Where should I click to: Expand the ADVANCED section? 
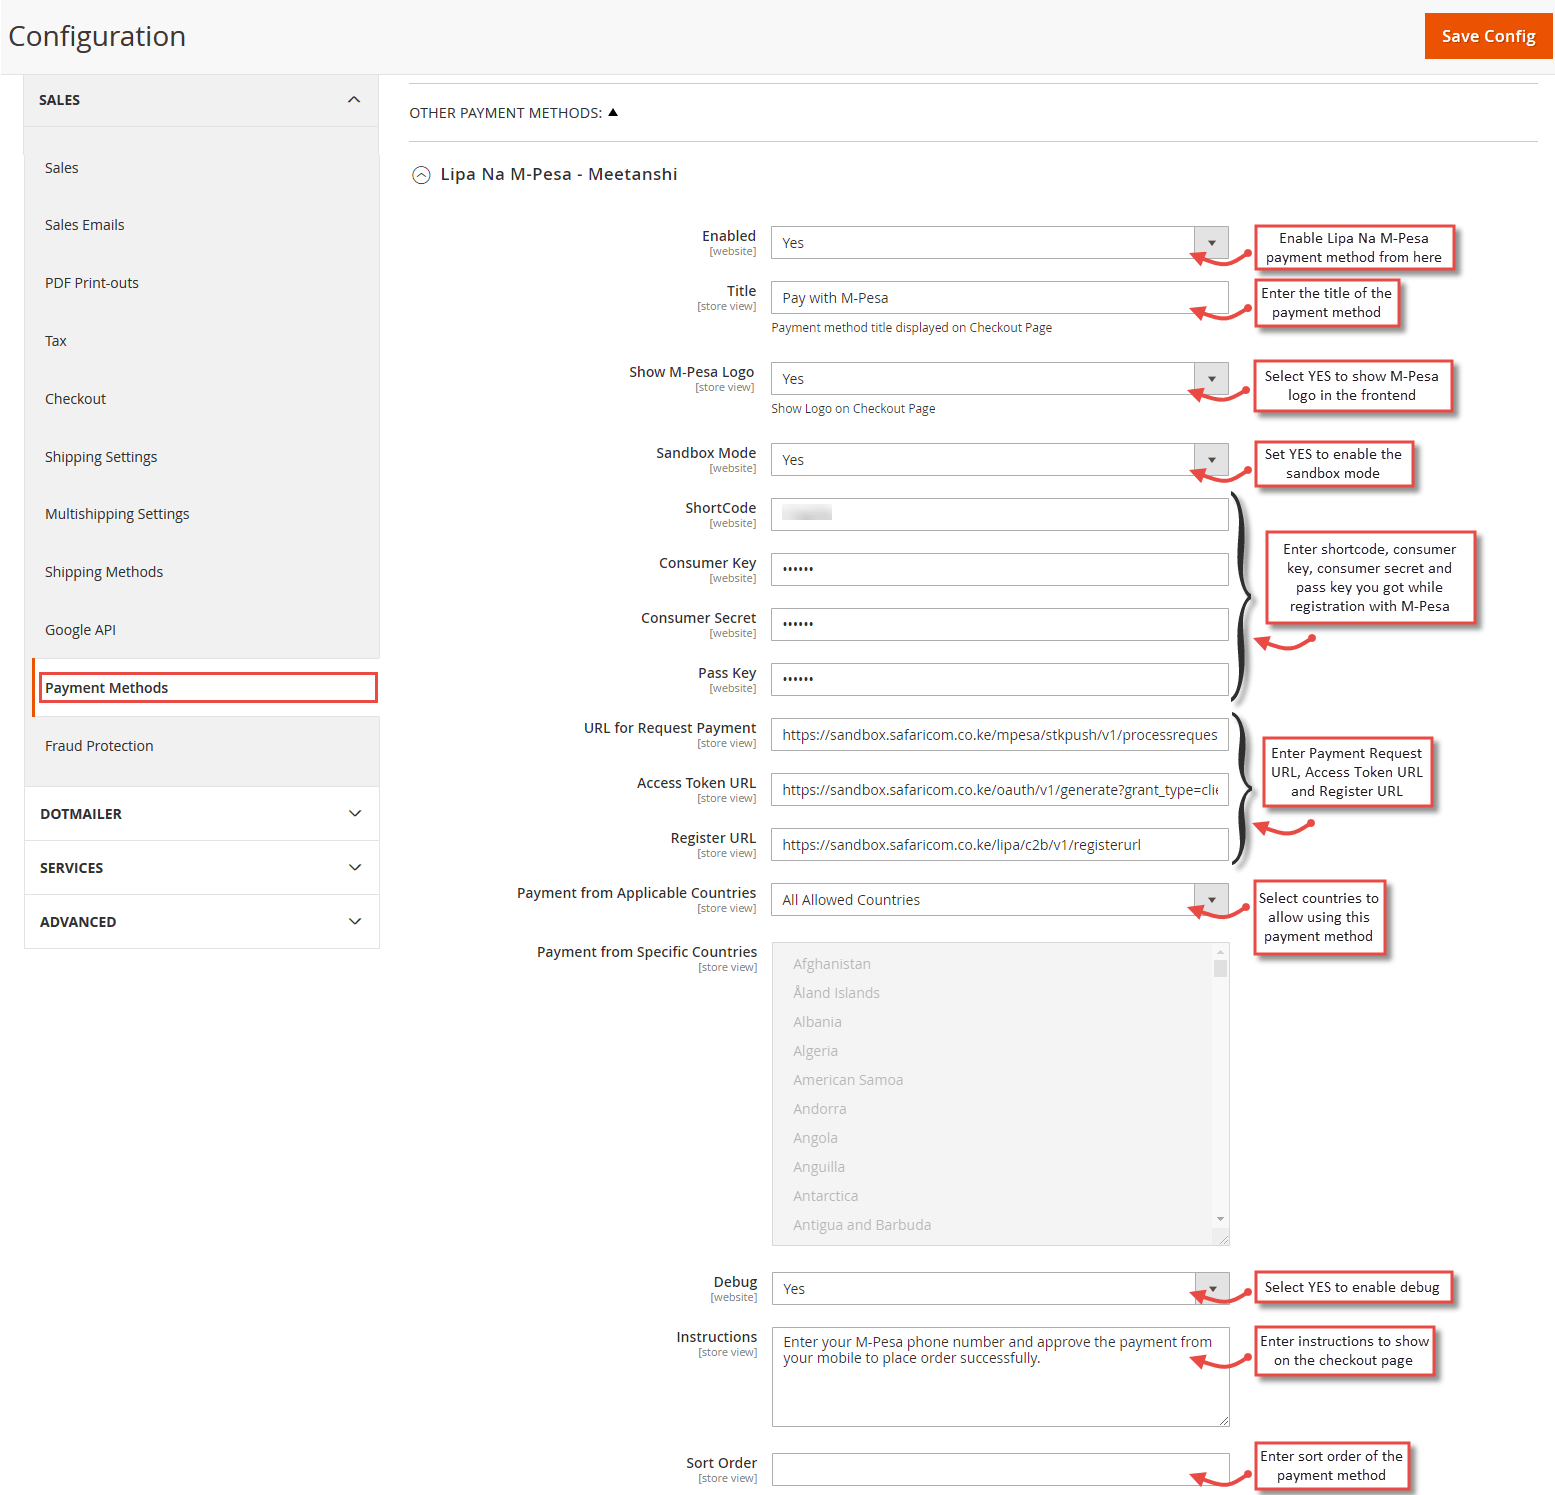click(x=201, y=922)
